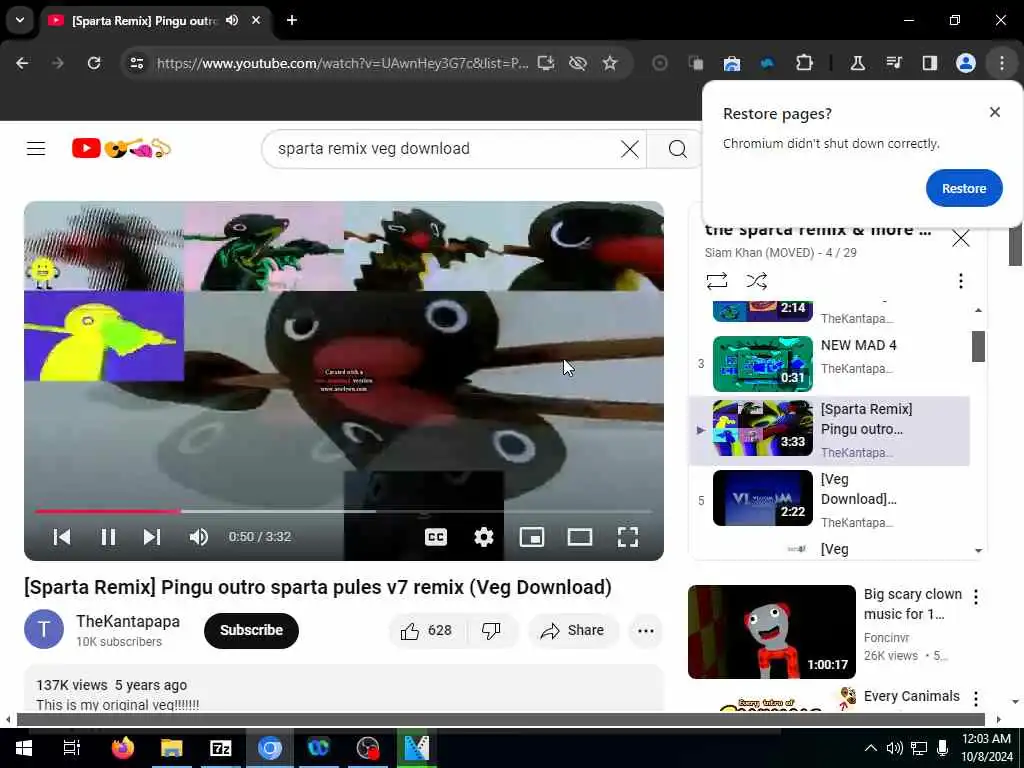The width and height of the screenshot is (1024, 768).
Task: Open Chrome Labs flask icon
Action: 857,63
